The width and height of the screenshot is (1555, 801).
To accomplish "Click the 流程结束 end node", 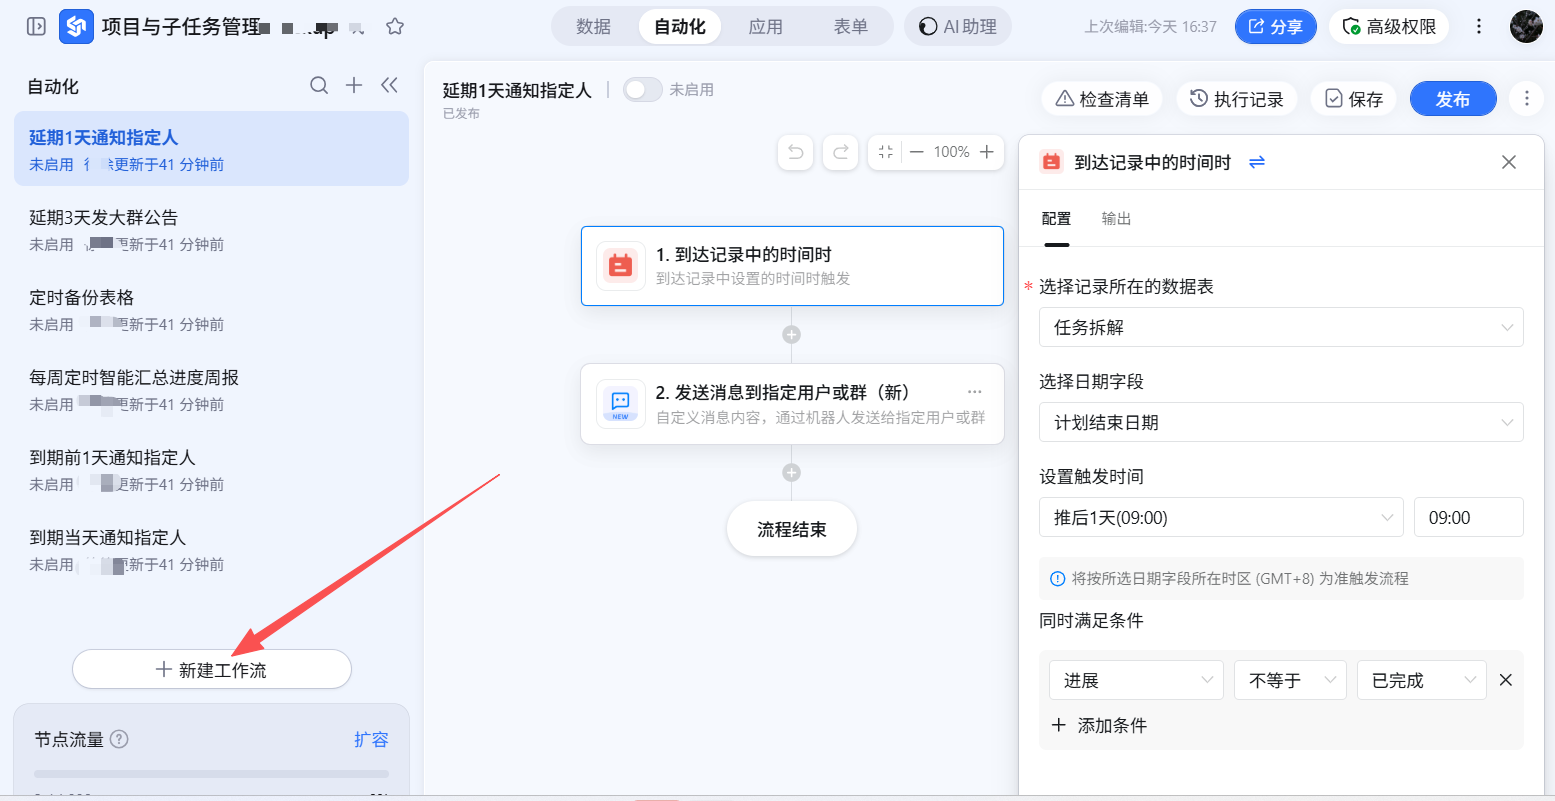I will (x=792, y=529).
